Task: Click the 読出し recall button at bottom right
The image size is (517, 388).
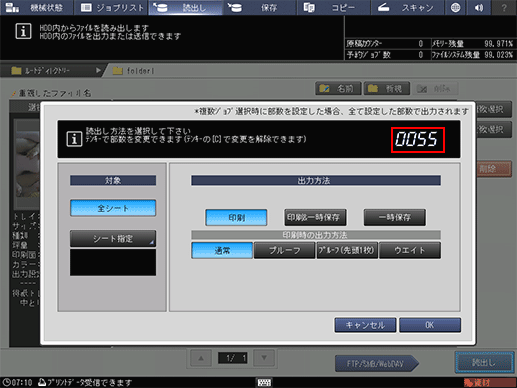Action: click(484, 362)
